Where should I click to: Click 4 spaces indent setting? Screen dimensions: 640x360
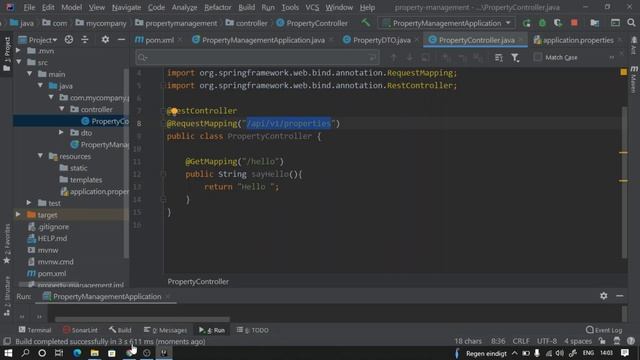coord(578,341)
